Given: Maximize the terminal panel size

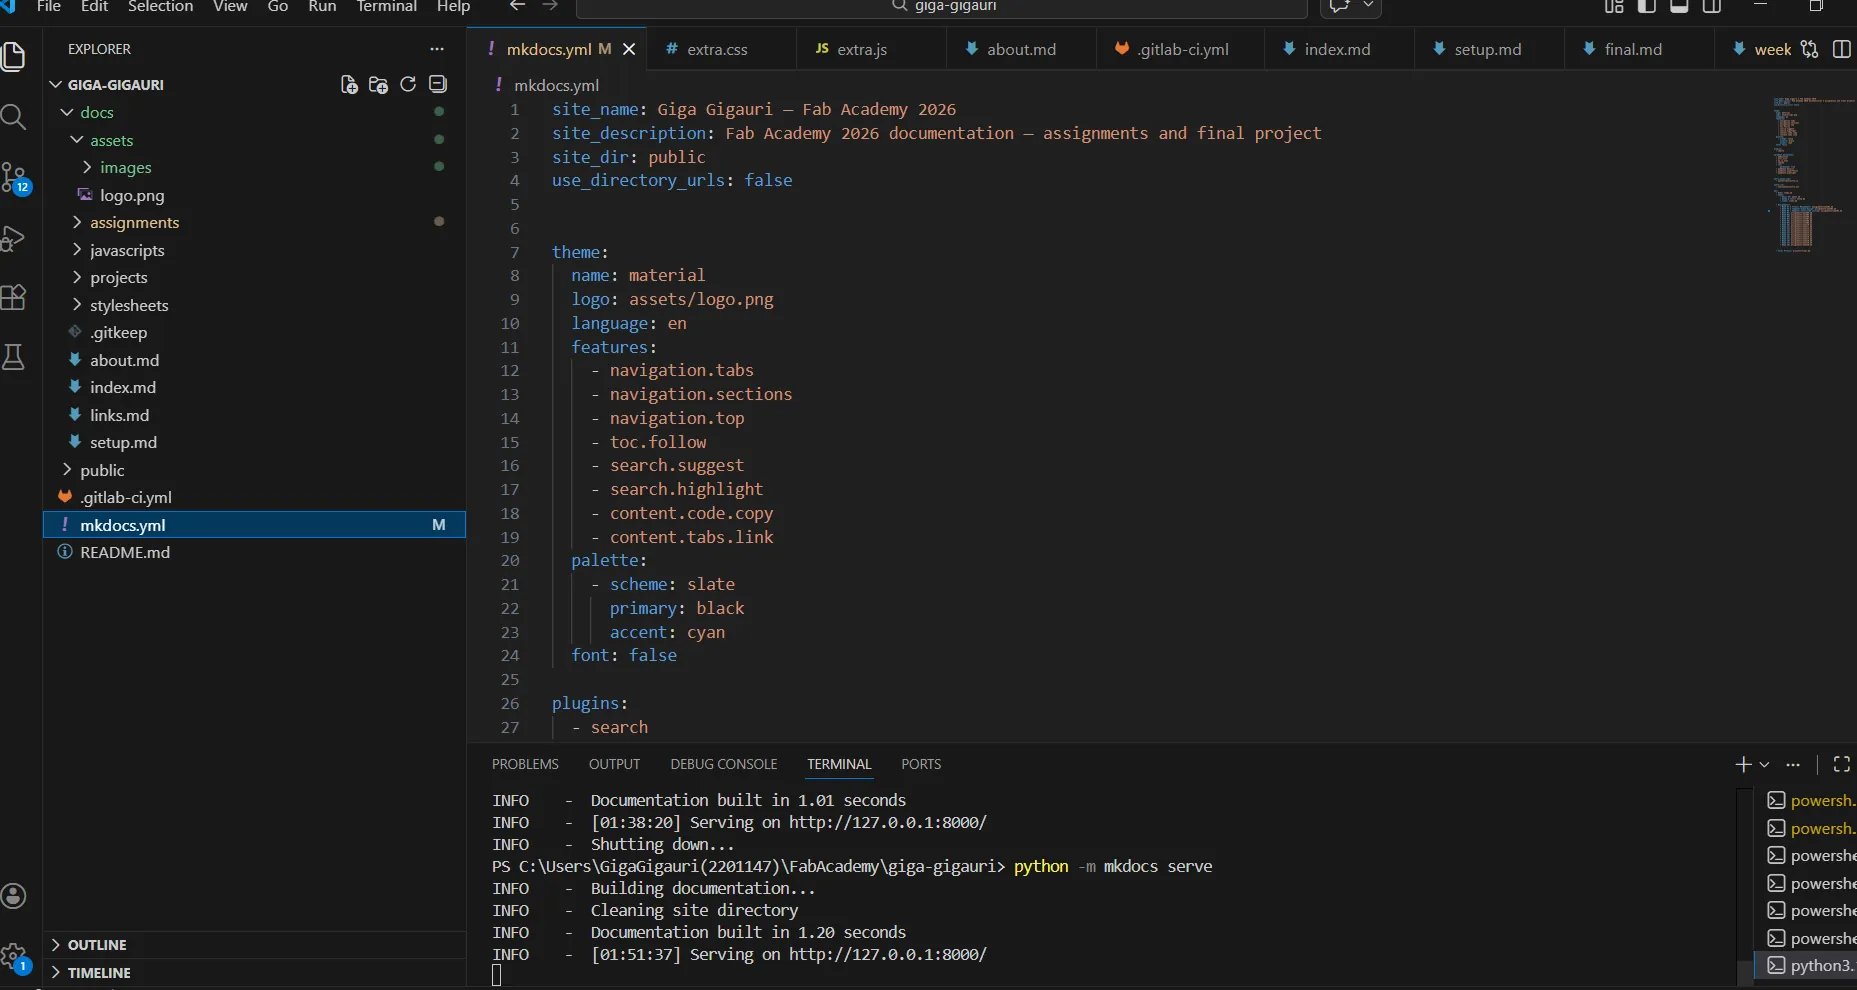Looking at the screenshot, I should coord(1841,764).
